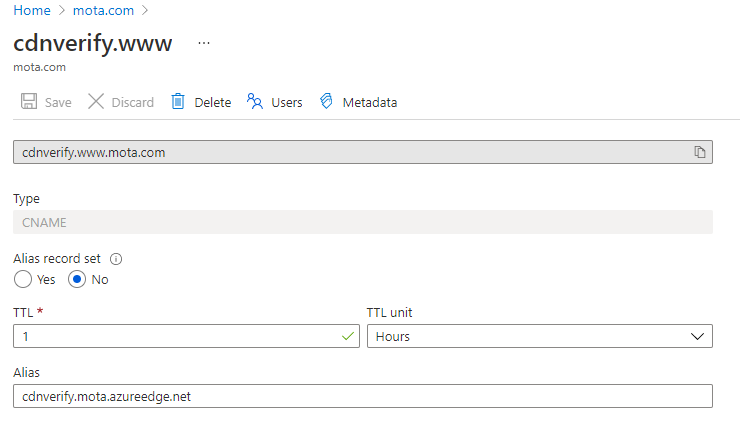This screenshot has height=441, width=740.
Task: Click the TTL value input field
Action: tap(186, 336)
